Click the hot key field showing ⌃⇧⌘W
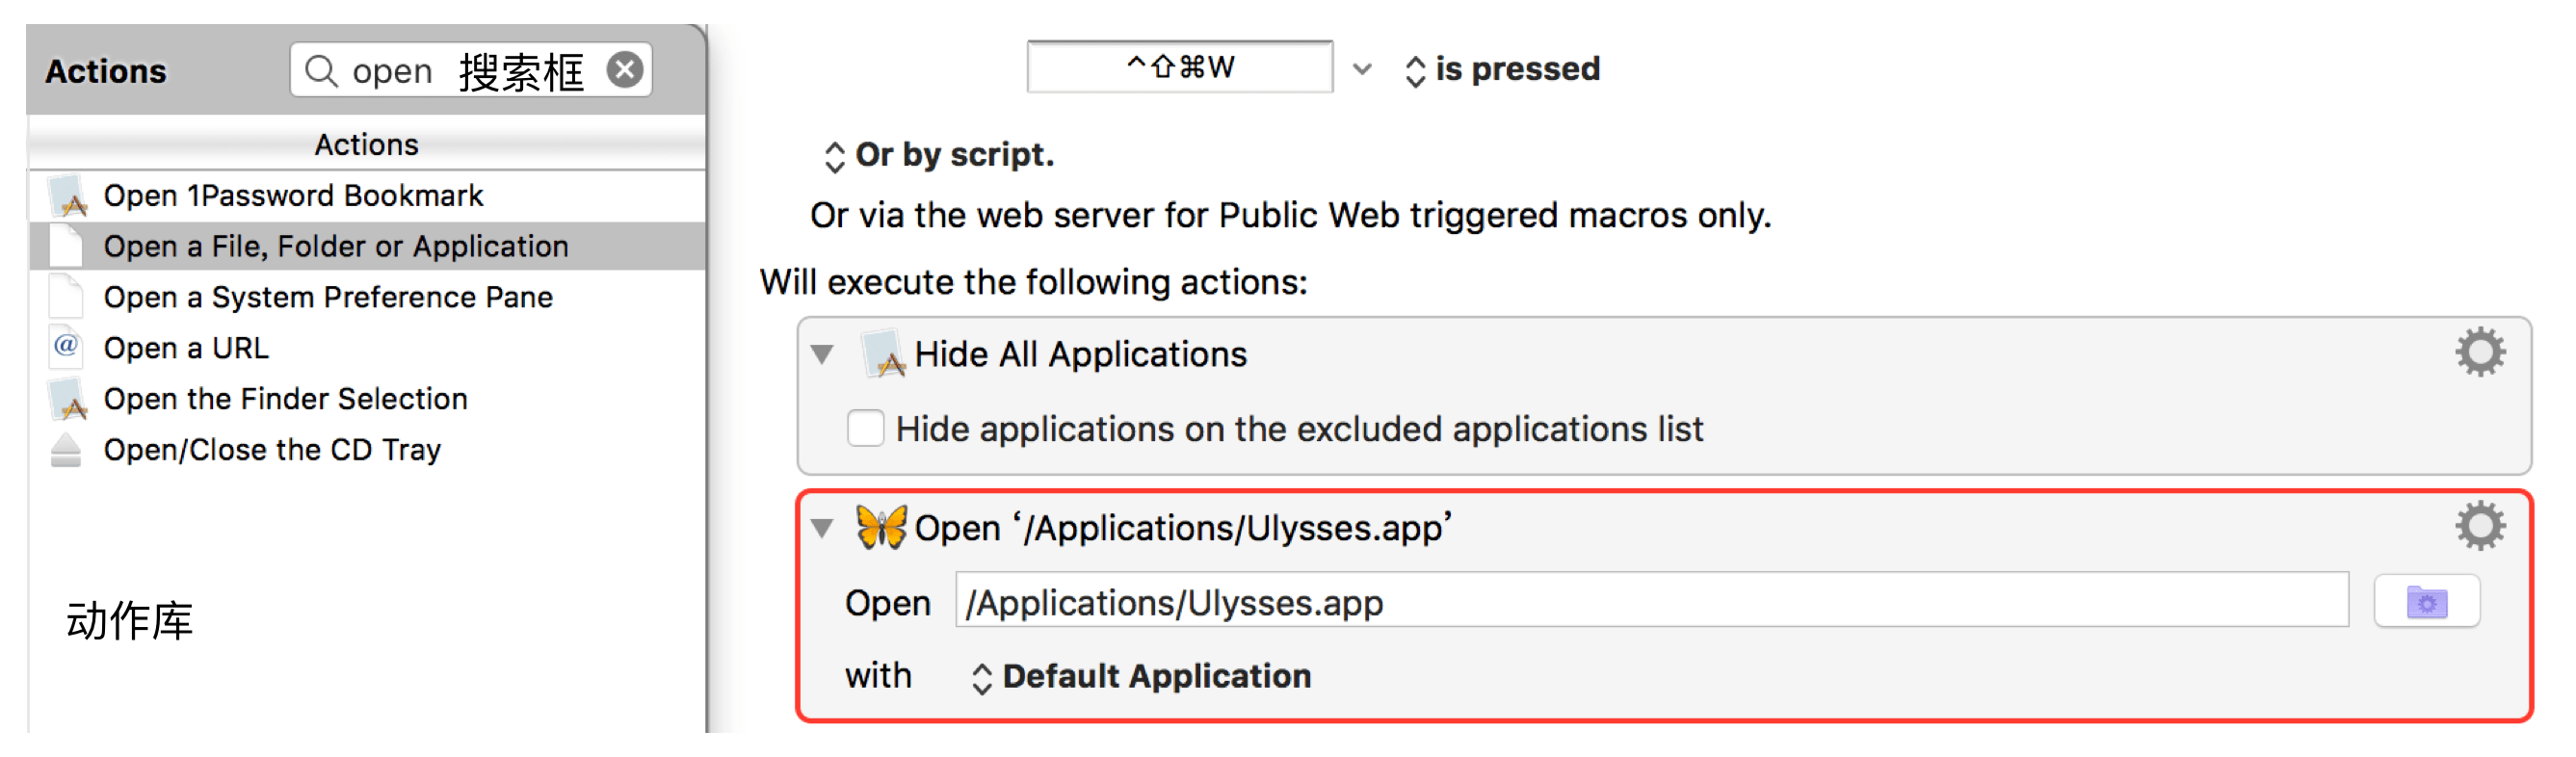This screenshot has width=2576, height=757. click(1180, 68)
